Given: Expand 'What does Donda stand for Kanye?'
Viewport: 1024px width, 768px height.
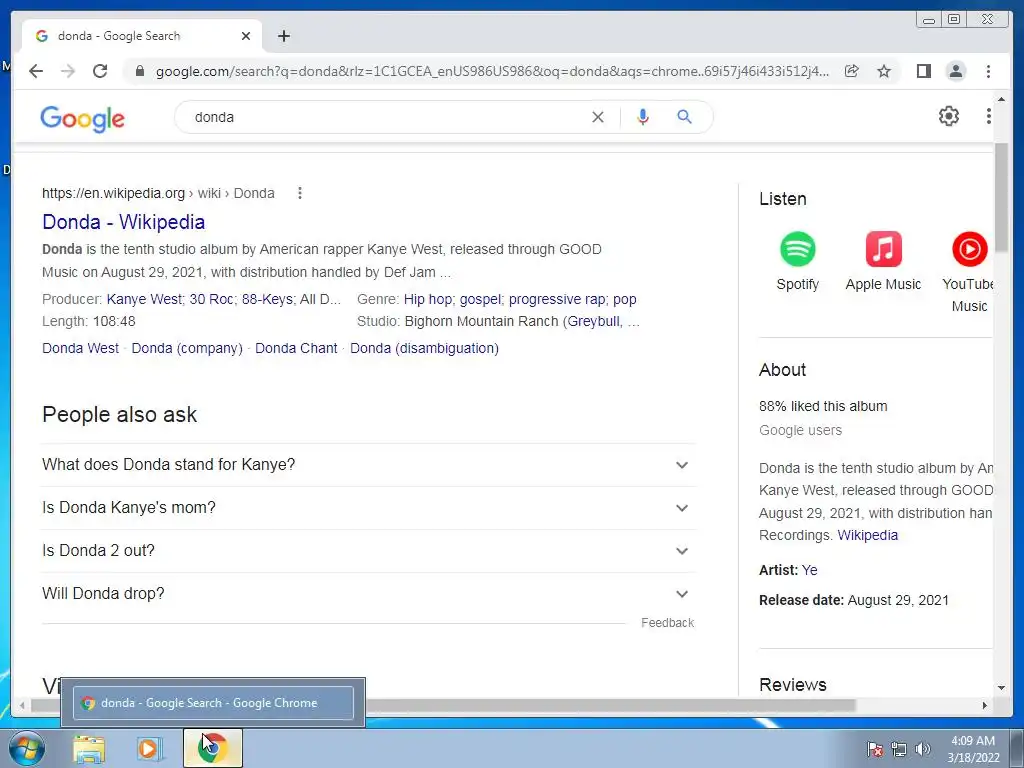Looking at the screenshot, I should [368, 465].
